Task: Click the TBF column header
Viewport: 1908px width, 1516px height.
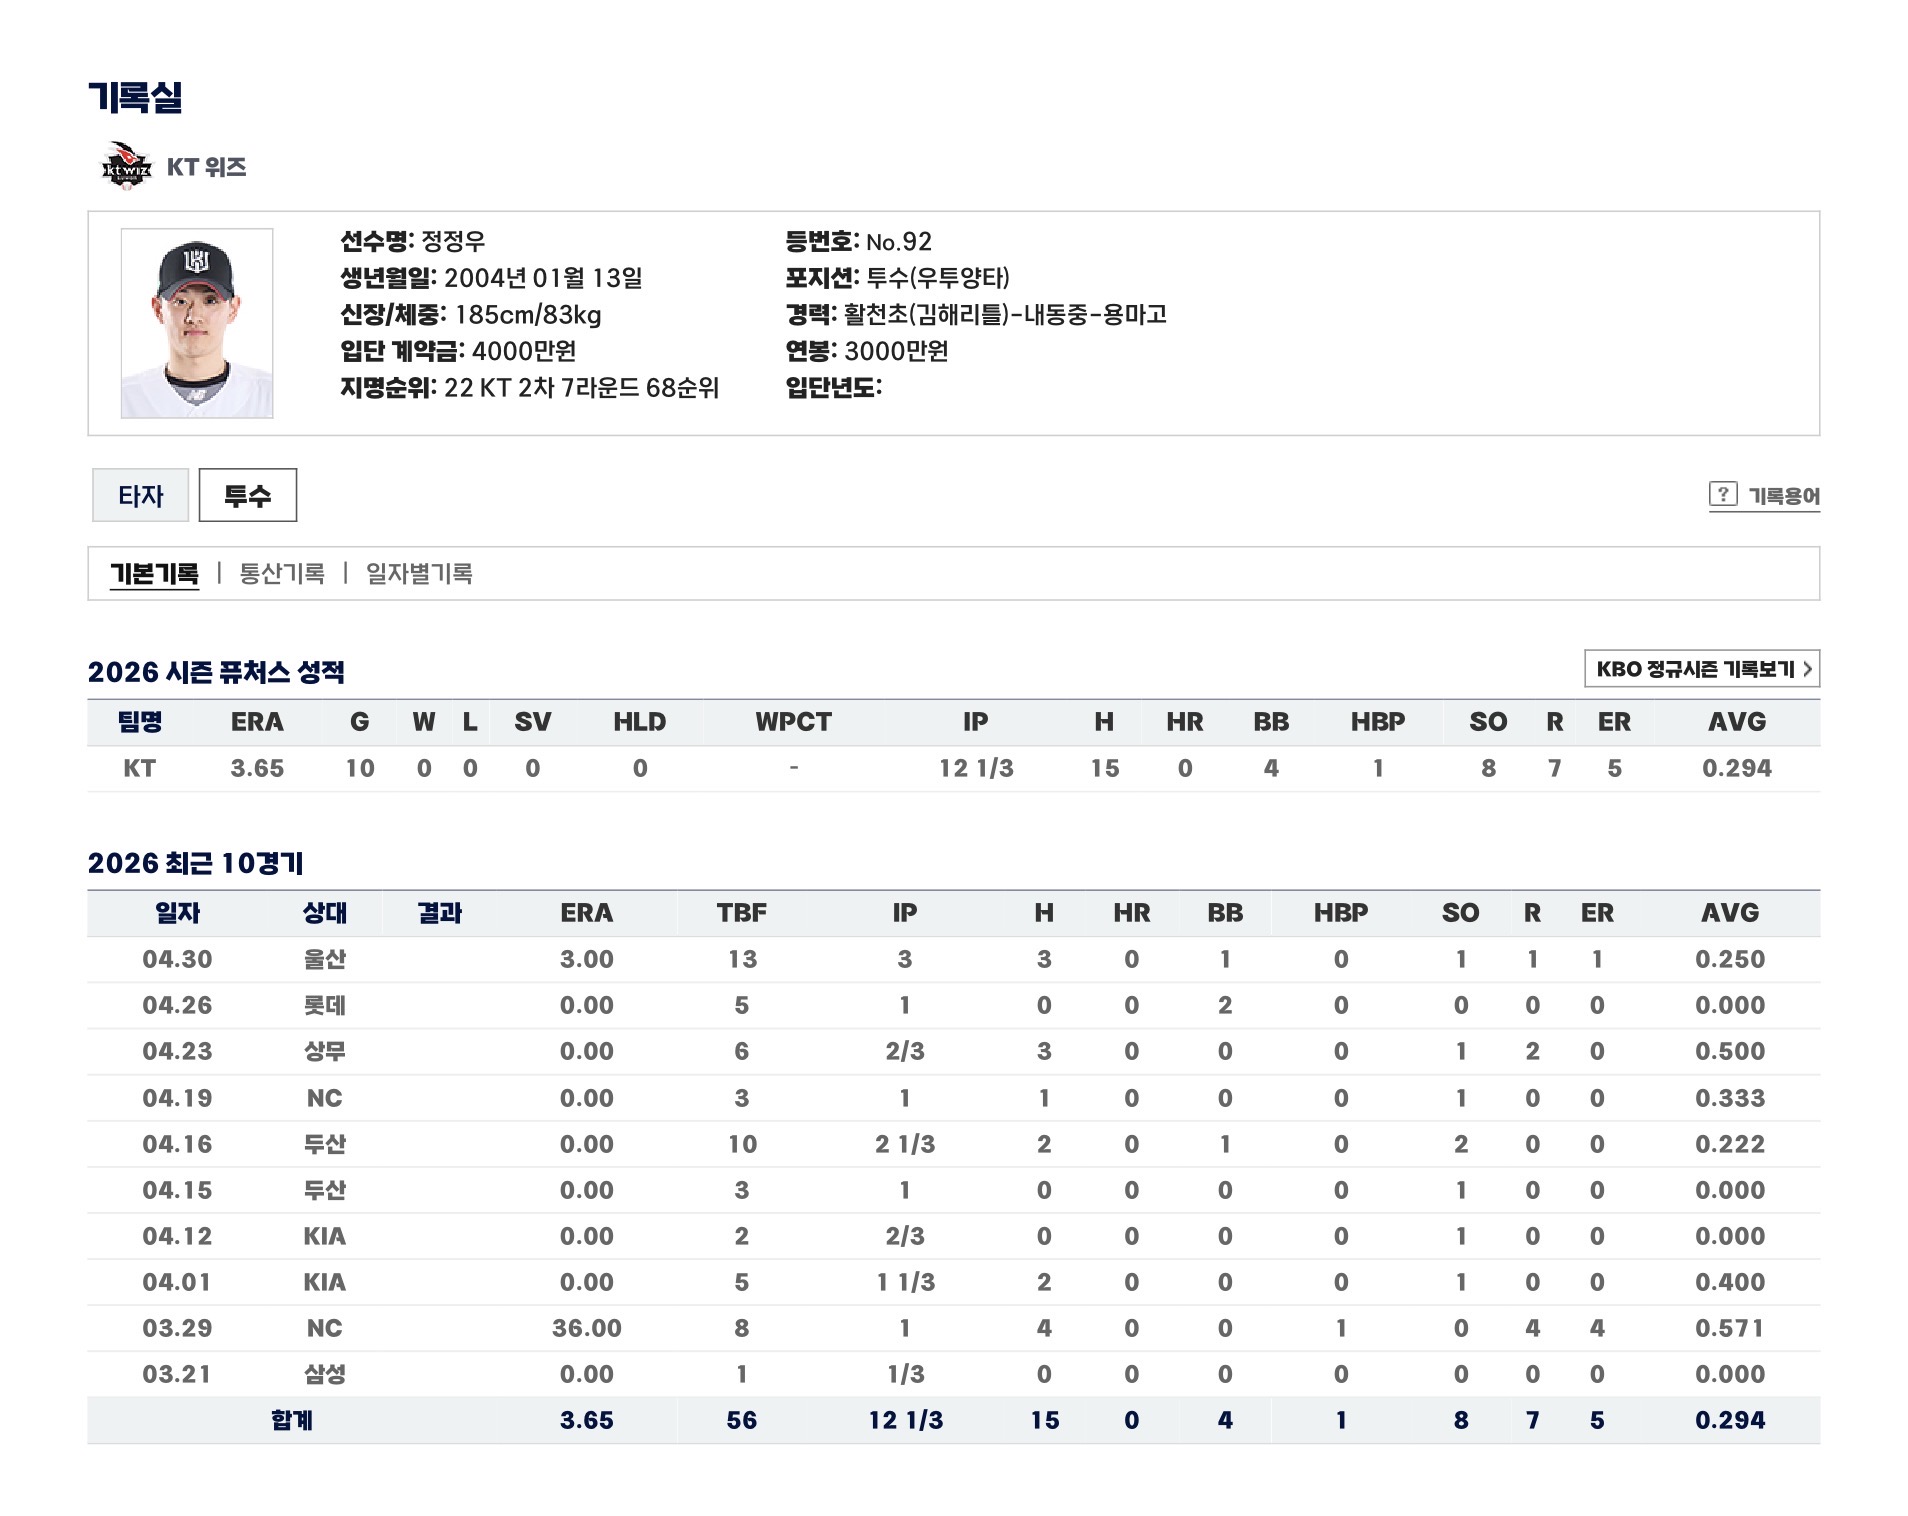Action: (x=741, y=913)
